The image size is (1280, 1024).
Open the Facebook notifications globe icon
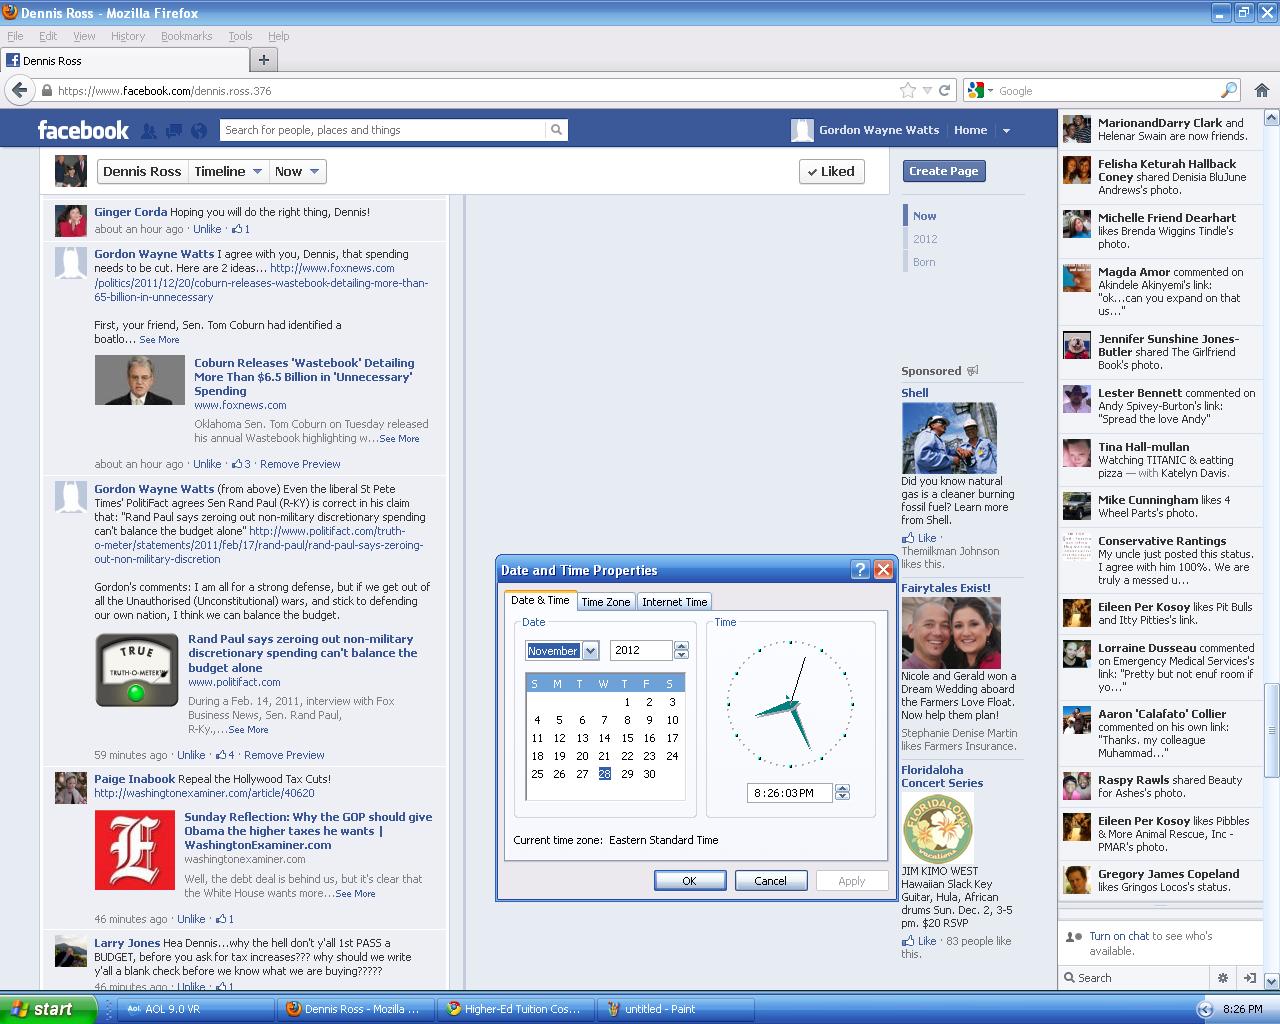[x=199, y=131]
